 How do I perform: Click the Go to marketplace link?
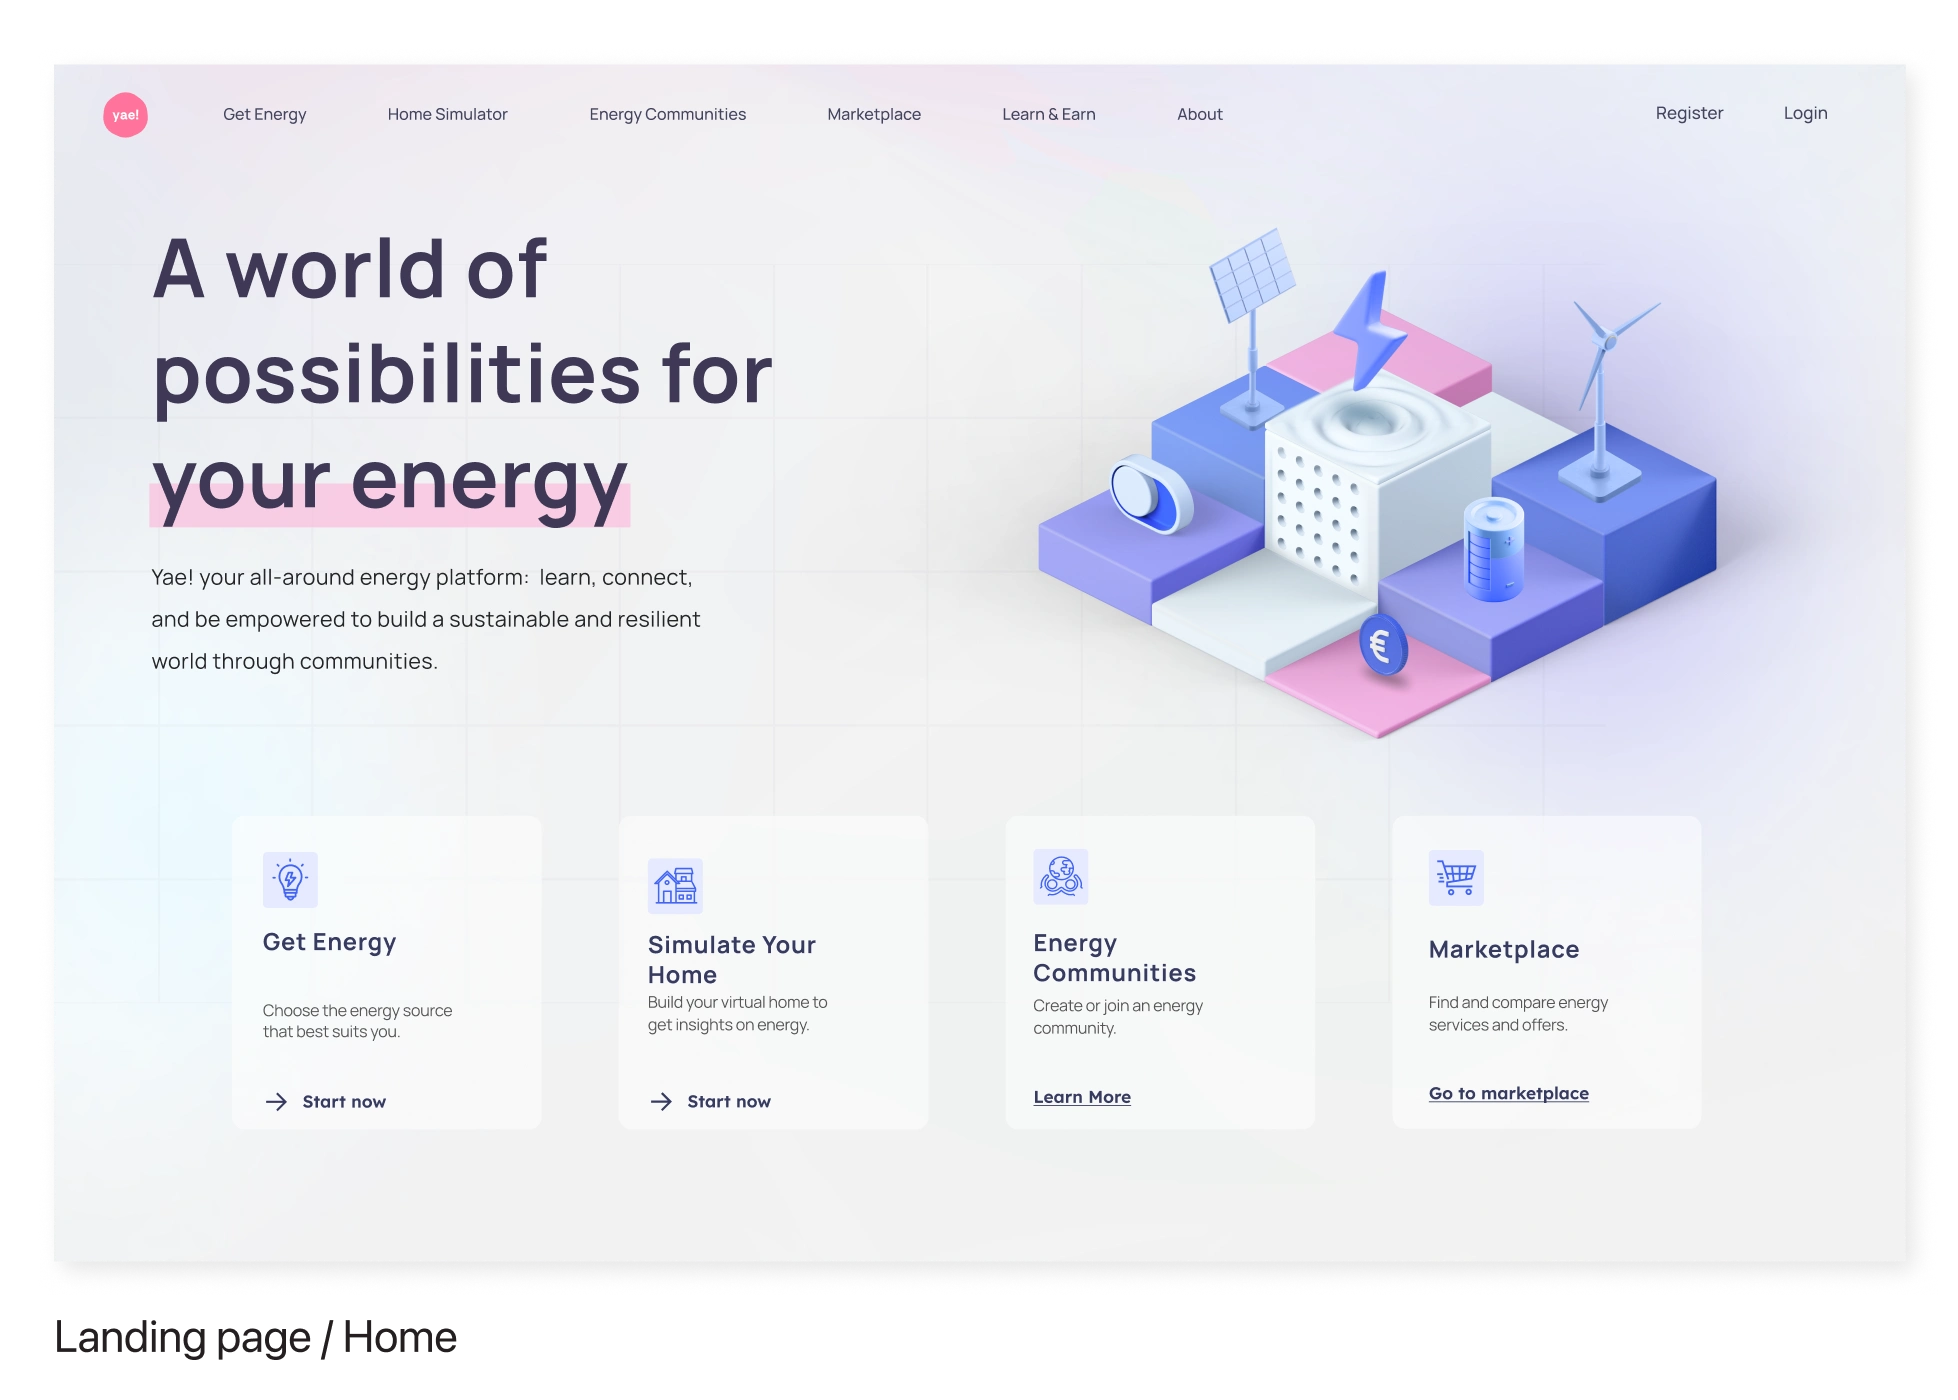point(1508,1093)
